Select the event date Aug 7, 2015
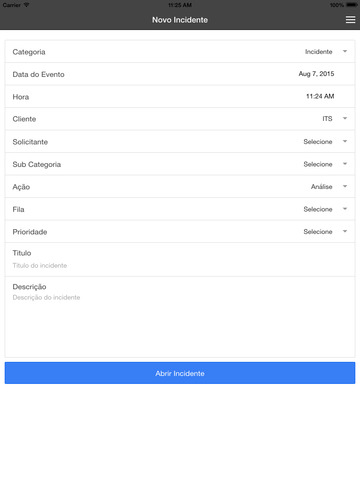This screenshot has width=360, height=480. [316, 74]
